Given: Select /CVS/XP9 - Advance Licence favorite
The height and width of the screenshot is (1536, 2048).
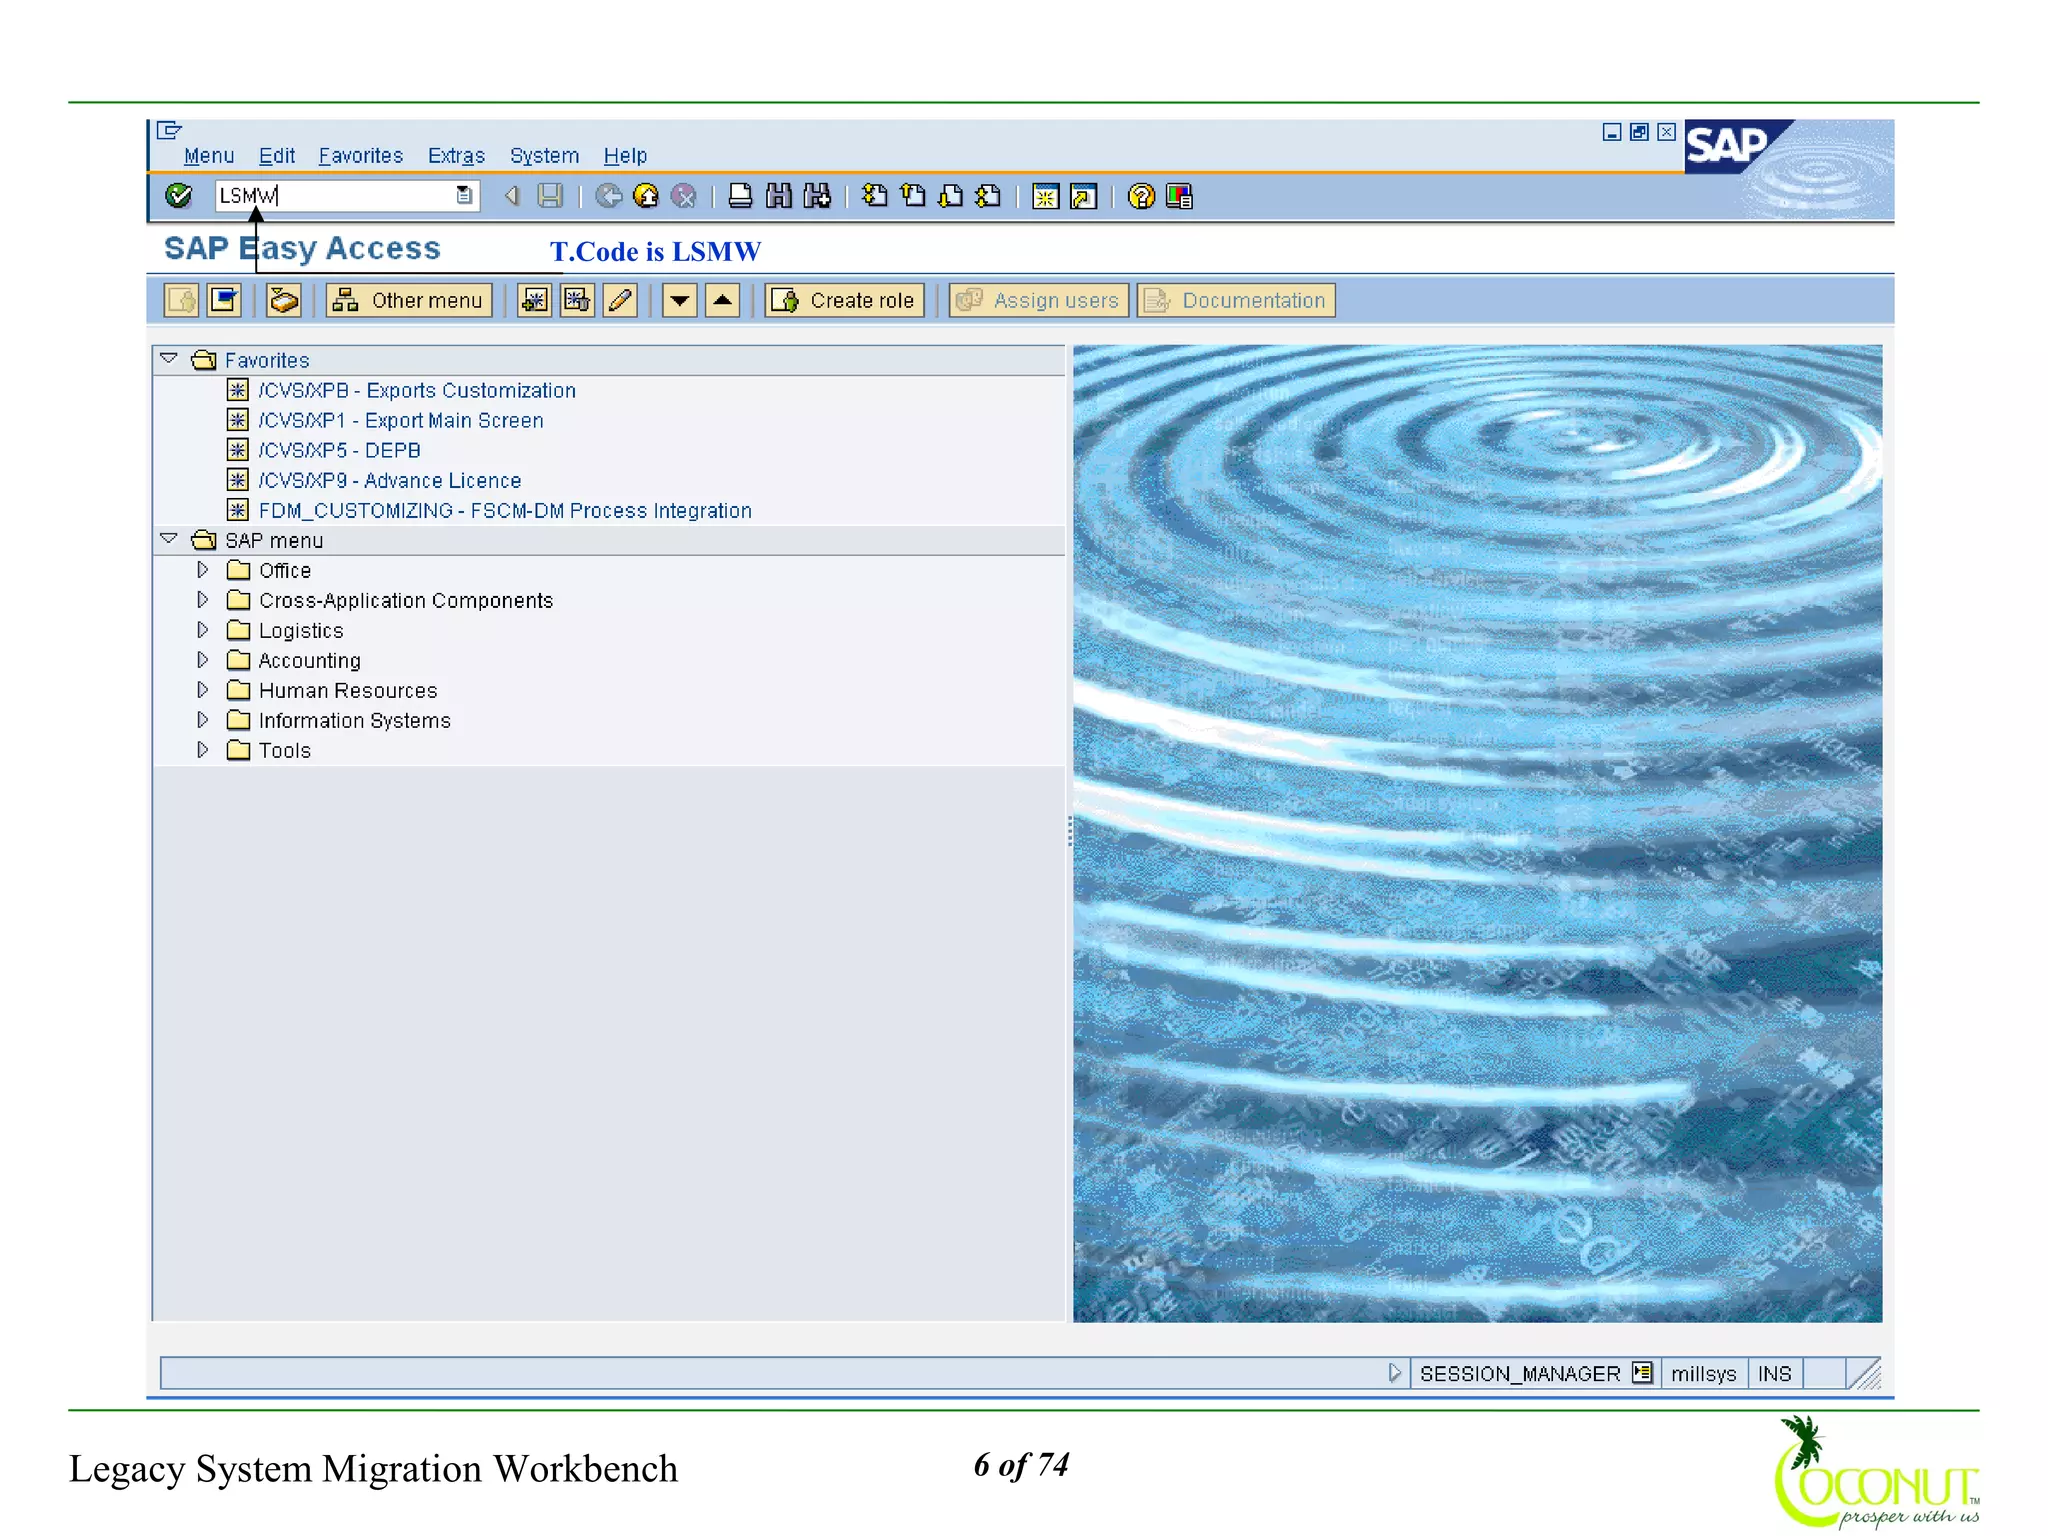Looking at the screenshot, I should coord(390,480).
